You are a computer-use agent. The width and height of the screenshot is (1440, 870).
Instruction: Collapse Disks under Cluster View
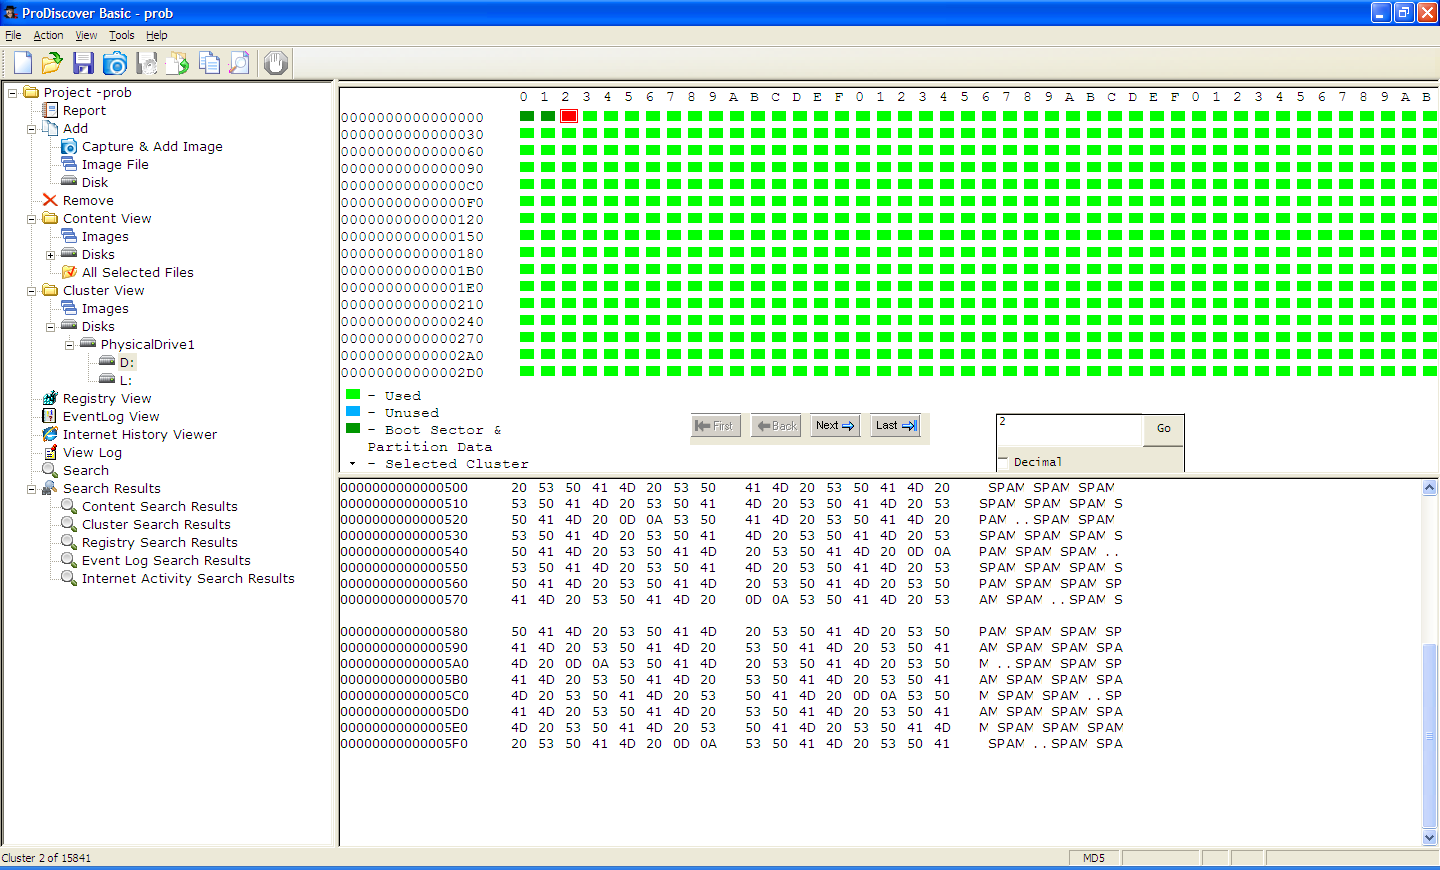point(51,327)
